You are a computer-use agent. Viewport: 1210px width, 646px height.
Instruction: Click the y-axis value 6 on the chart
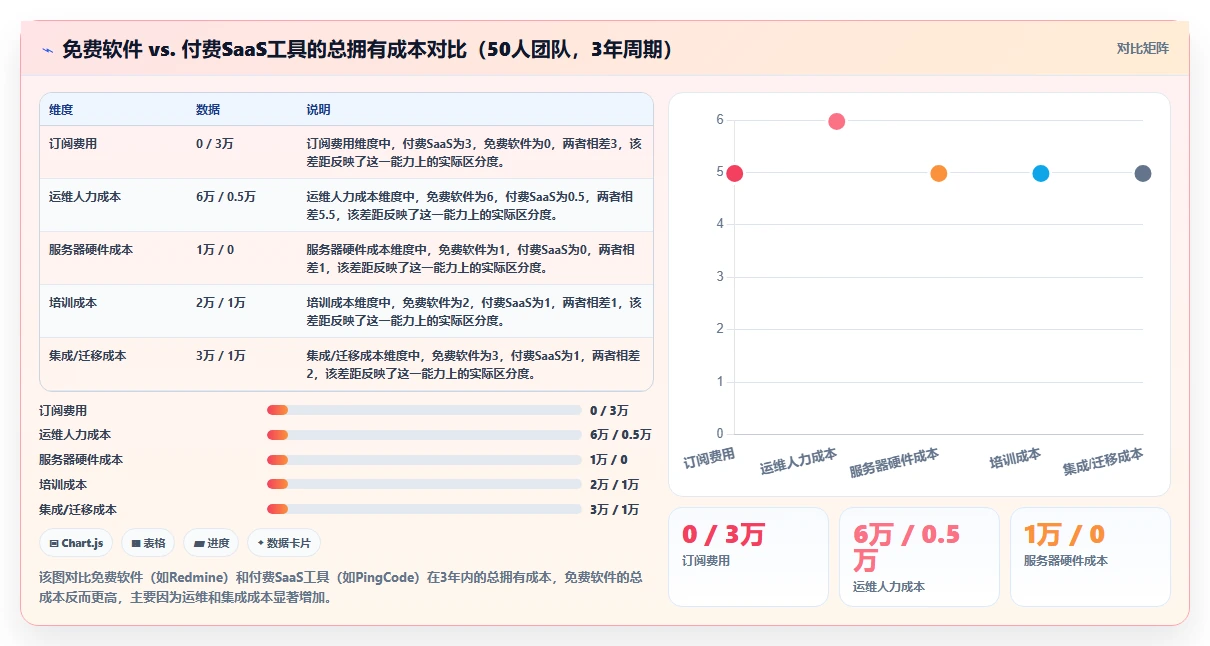[x=720, y=120]
